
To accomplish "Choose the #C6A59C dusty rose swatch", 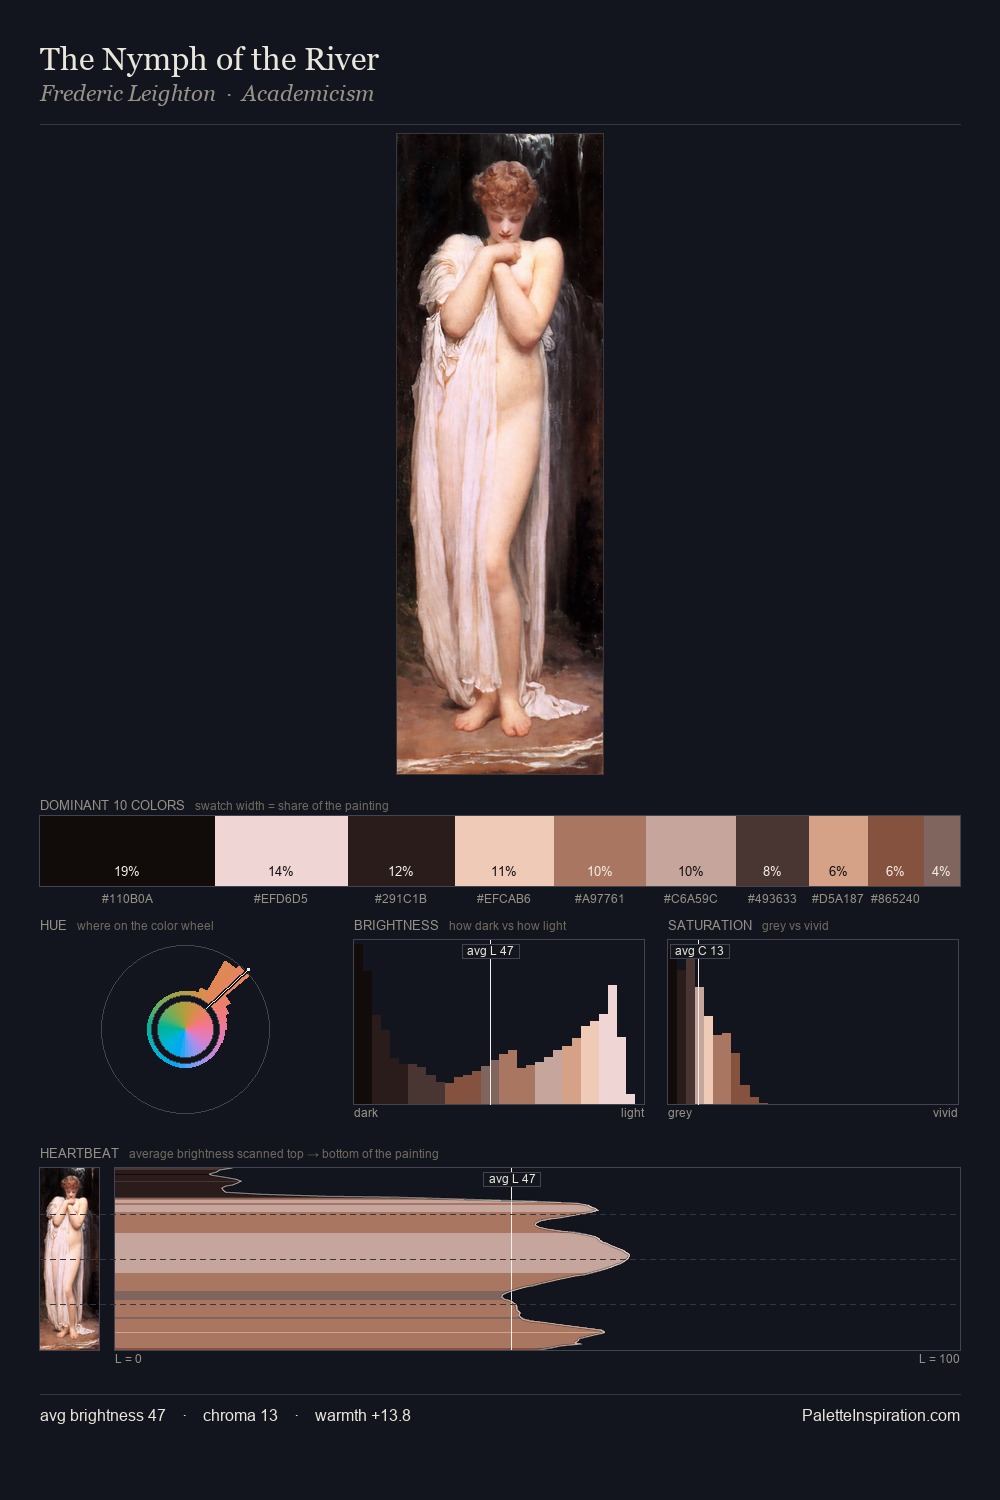I will pos(691,851).
